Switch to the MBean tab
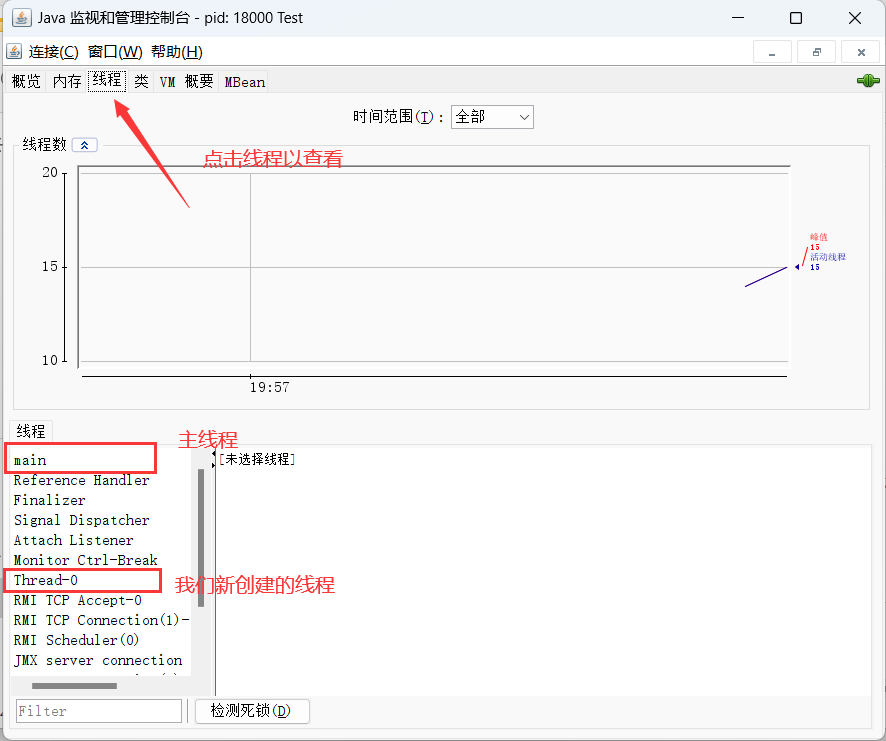Image resolution: width=886 pixels, height=741 pixels. click(x=245, y=82)
